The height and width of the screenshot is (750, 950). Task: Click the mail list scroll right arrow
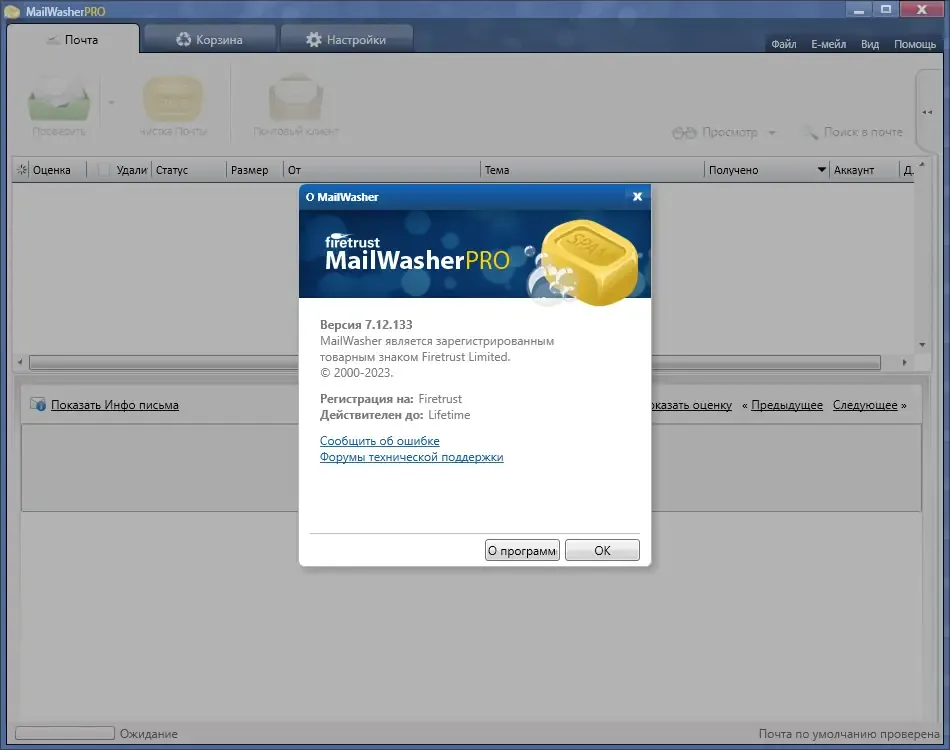click(x=904, y=362)
